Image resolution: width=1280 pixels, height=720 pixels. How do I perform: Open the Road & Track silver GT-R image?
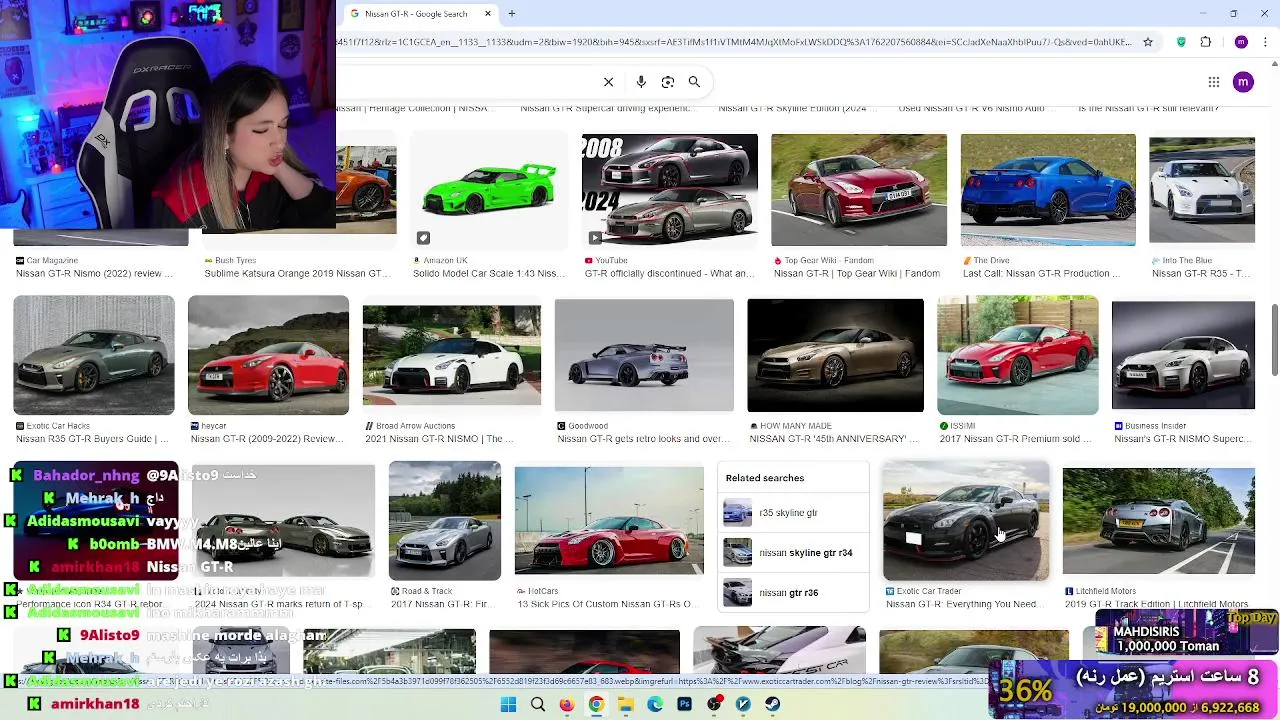click(445, 520)
